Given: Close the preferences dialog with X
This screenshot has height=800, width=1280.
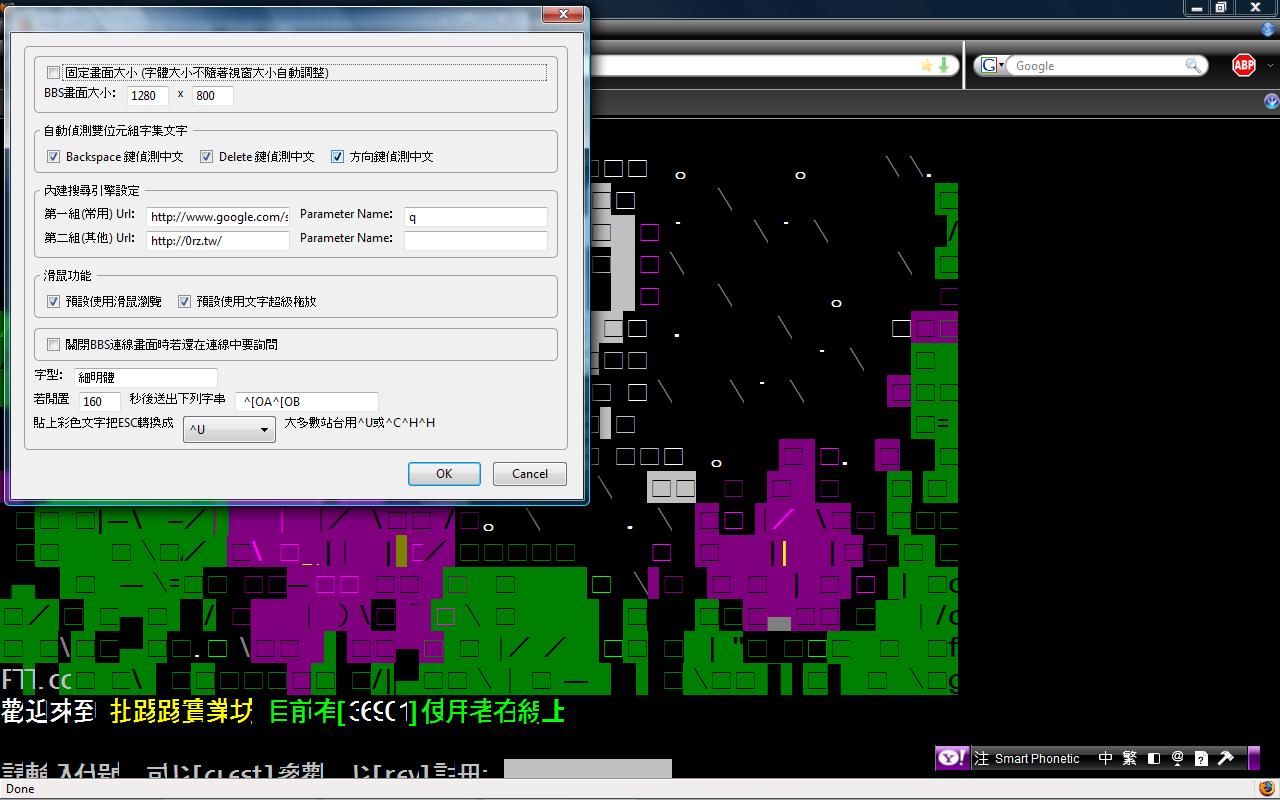Looking at the screenshot, I should tap(563, 14).
